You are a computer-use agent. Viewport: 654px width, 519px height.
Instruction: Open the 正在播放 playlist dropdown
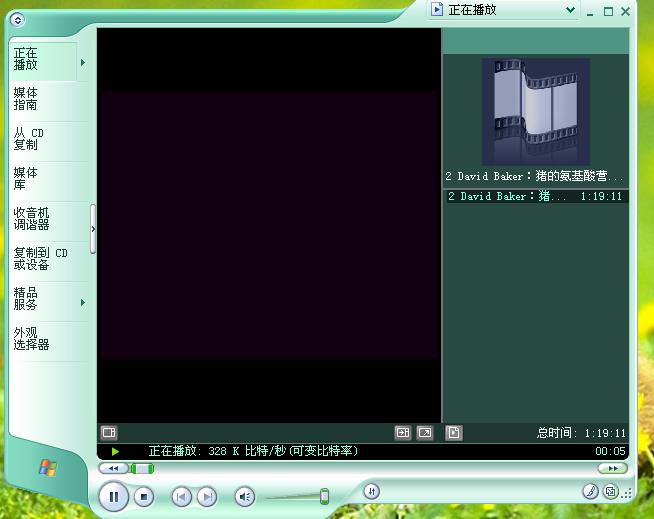click(x=571, y=10)
